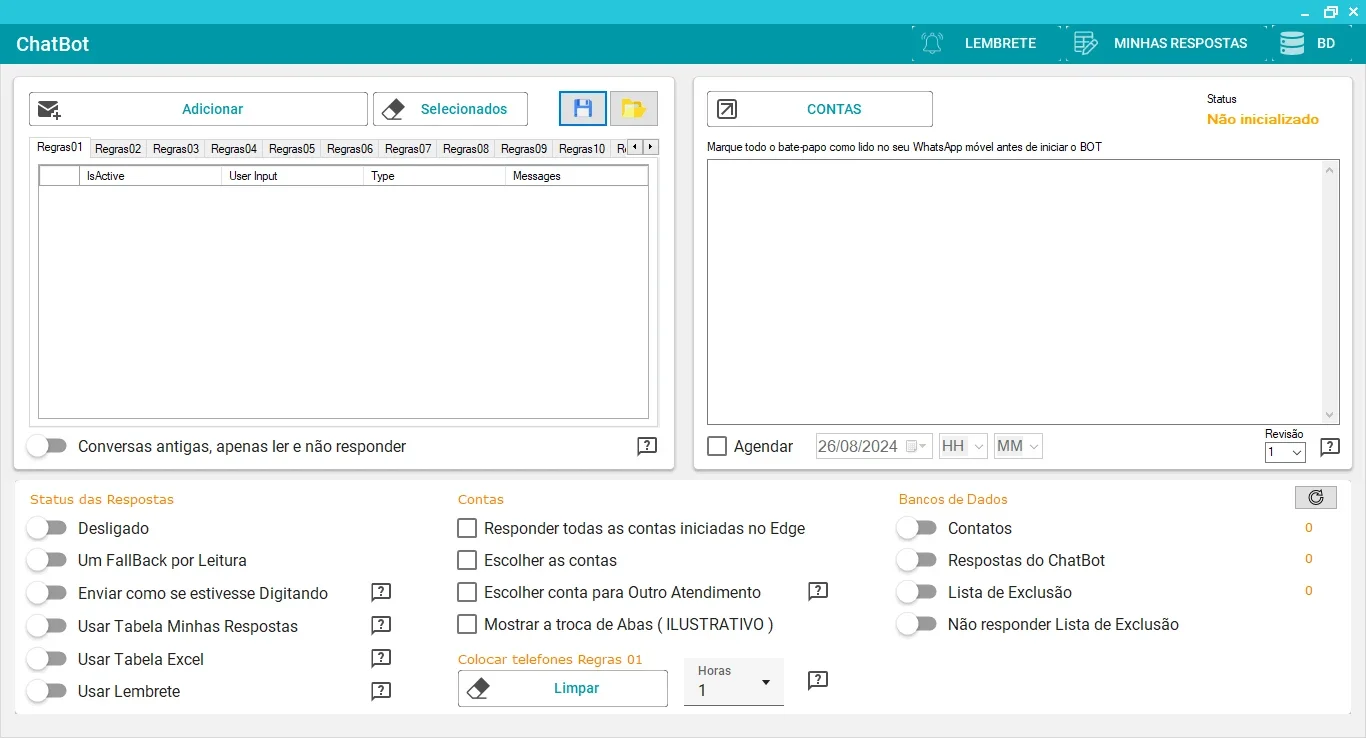
Task: Toggle Usar Lembrete switch
Action: coord(46,691)
